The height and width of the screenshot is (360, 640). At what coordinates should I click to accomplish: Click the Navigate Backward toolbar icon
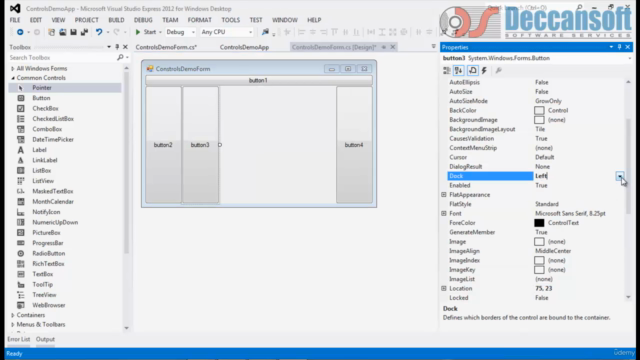[20, 32]
